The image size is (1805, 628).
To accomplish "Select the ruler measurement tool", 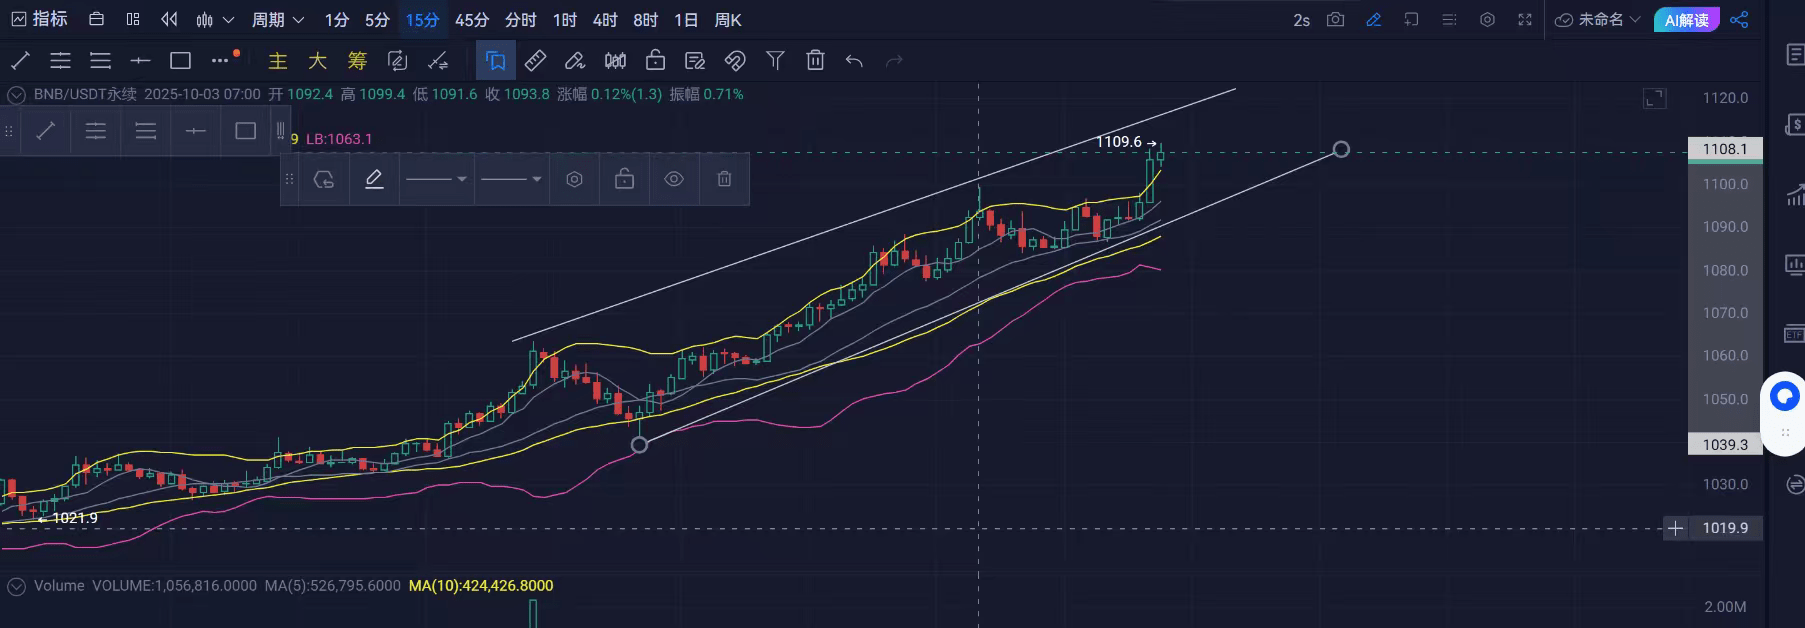I will (535, 61).
